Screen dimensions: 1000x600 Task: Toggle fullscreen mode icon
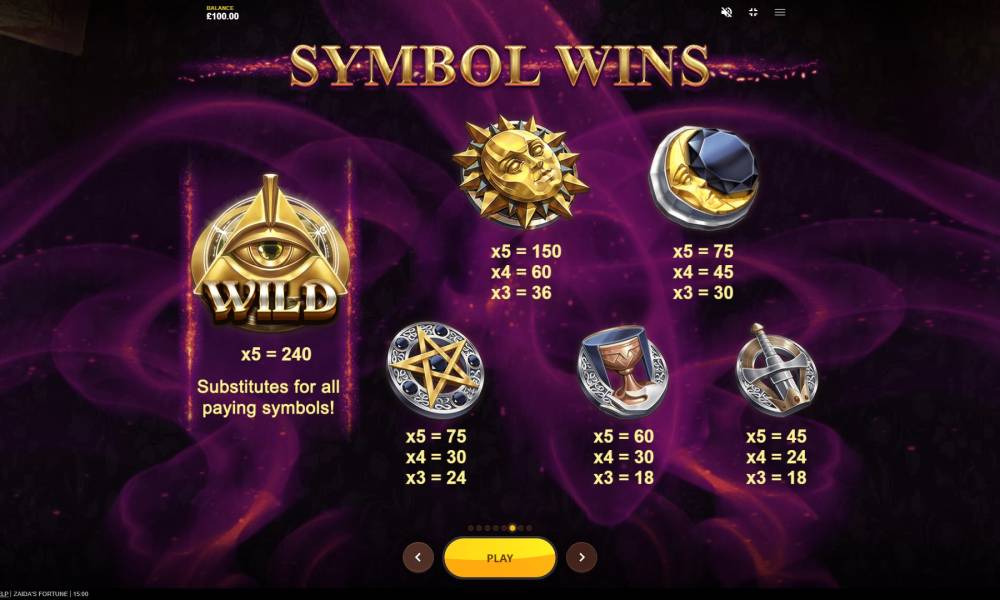click(753, 12)
